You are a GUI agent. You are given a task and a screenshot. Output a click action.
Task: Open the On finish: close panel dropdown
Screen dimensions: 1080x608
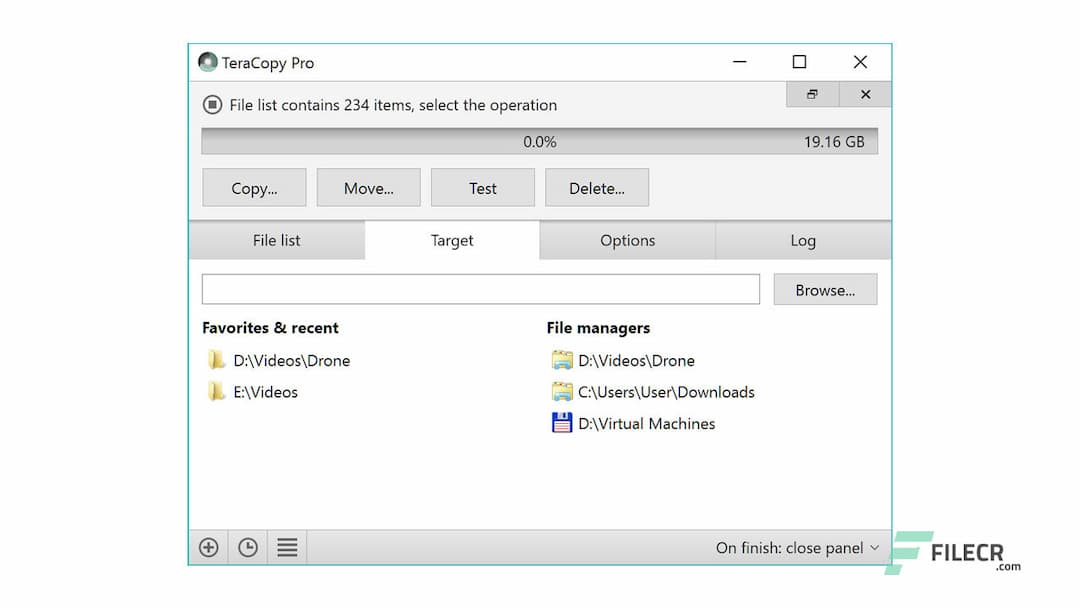pos(795,548)
